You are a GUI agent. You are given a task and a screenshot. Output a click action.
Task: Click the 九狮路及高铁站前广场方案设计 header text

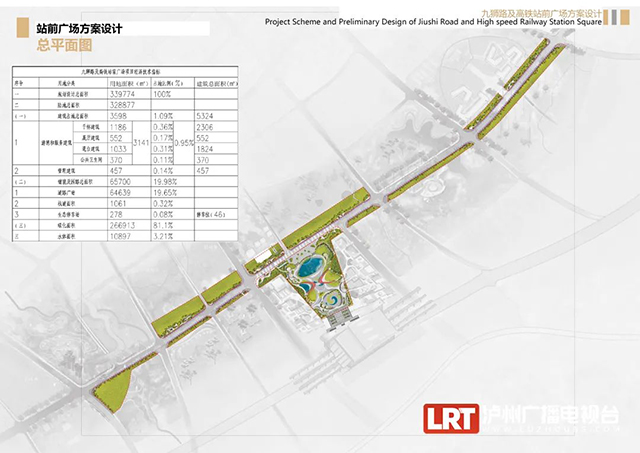(x=541, y=7)
